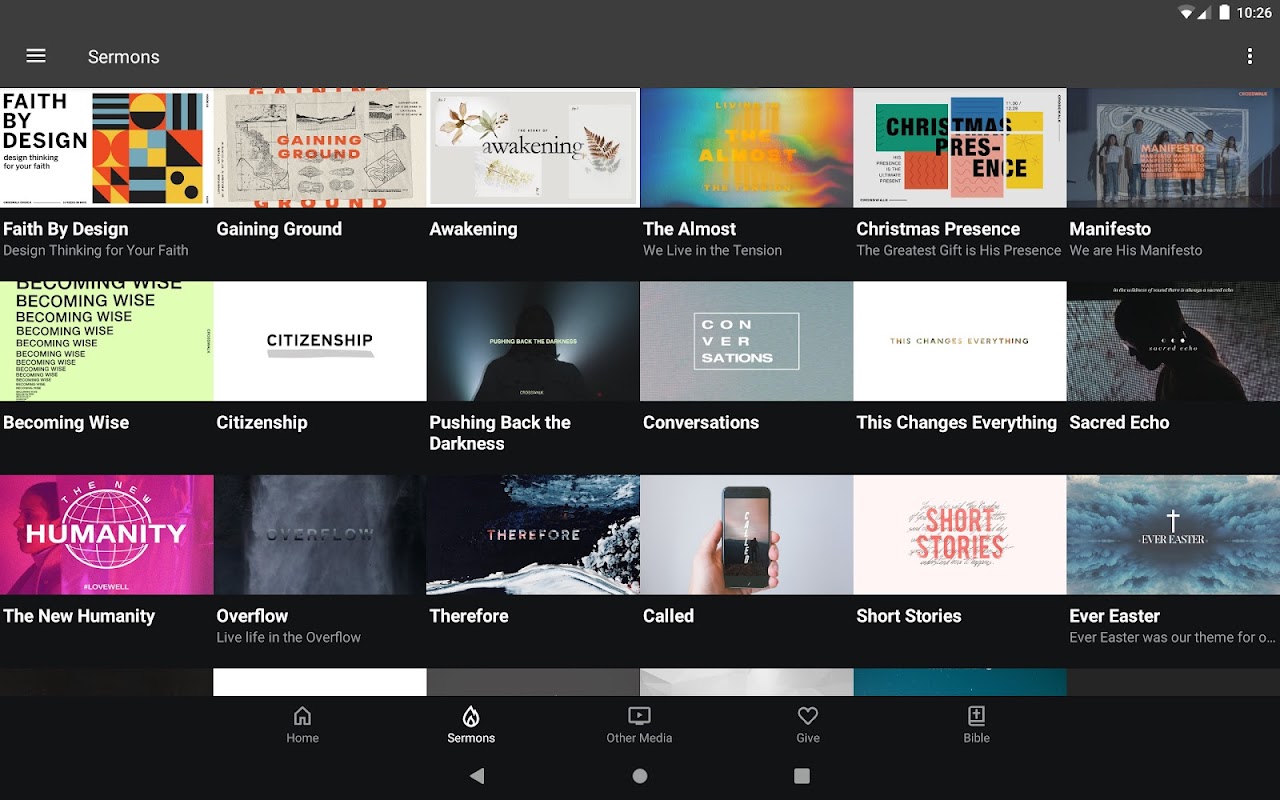Image resolution: width=1280 pixels, height=800 pixels.
Task: Select the "Sacred Echo" title
Action: coord(1120,423)
